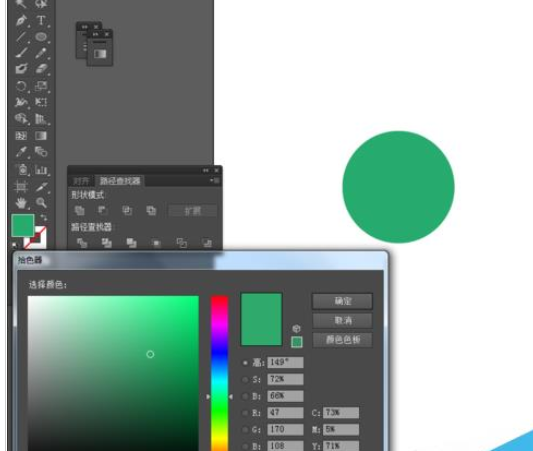Select the Column Graph tool
Viewport: 533px width, 451px height.
(x=41, y=169)
